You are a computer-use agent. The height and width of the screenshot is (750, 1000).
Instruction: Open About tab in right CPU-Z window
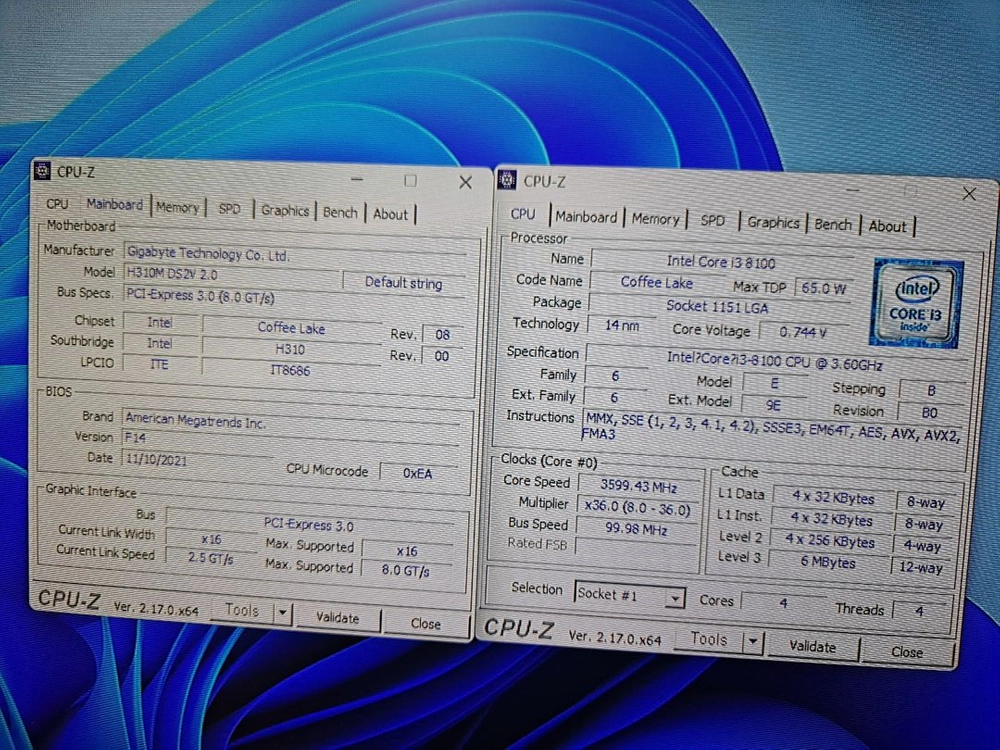[x=887, y=226]
